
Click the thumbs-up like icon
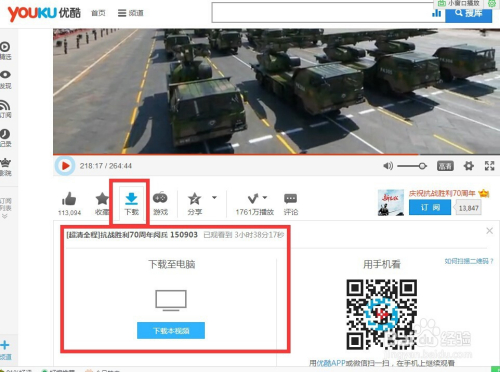coord(69,199)
